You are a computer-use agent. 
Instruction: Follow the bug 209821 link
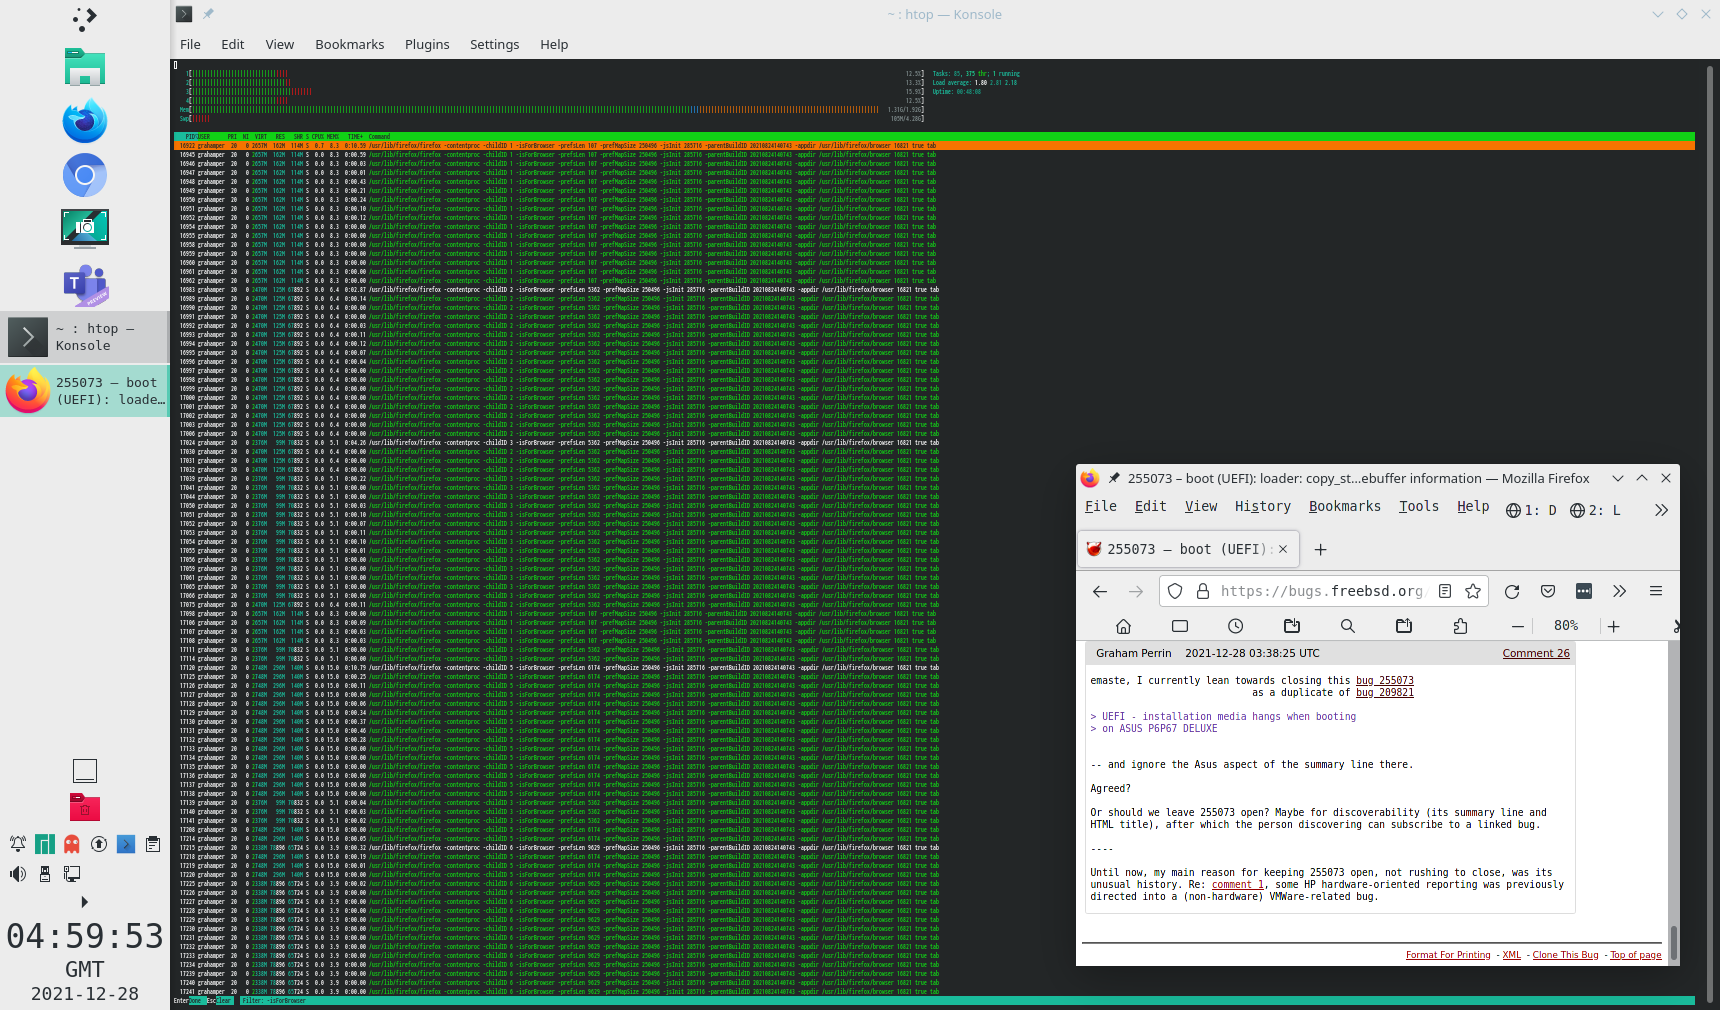click(x=1384, y=692)
